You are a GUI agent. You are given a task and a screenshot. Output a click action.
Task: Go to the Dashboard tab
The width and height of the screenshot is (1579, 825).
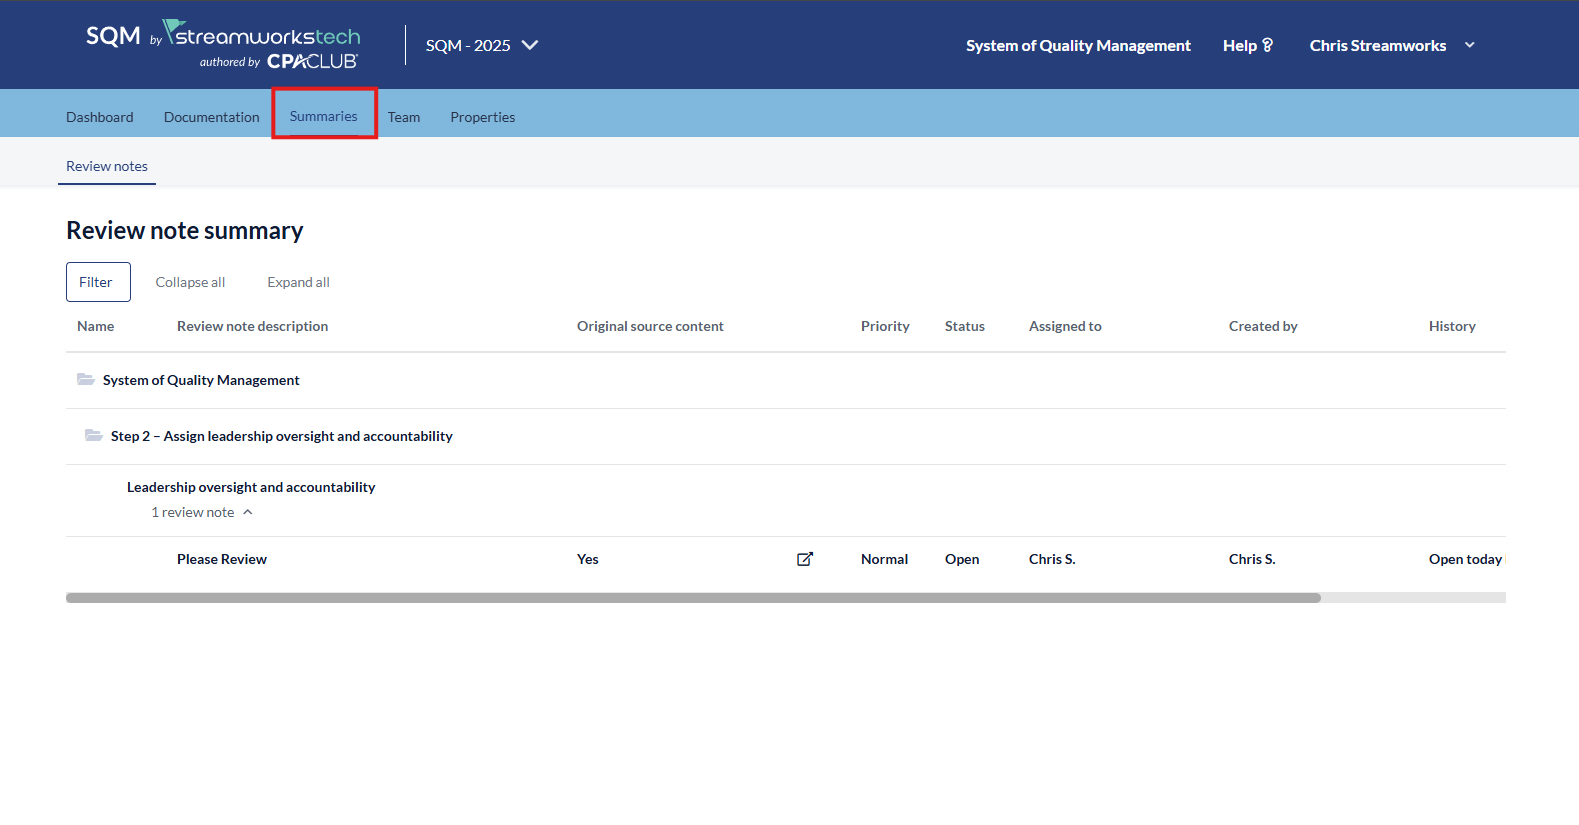tap(99, 117)
